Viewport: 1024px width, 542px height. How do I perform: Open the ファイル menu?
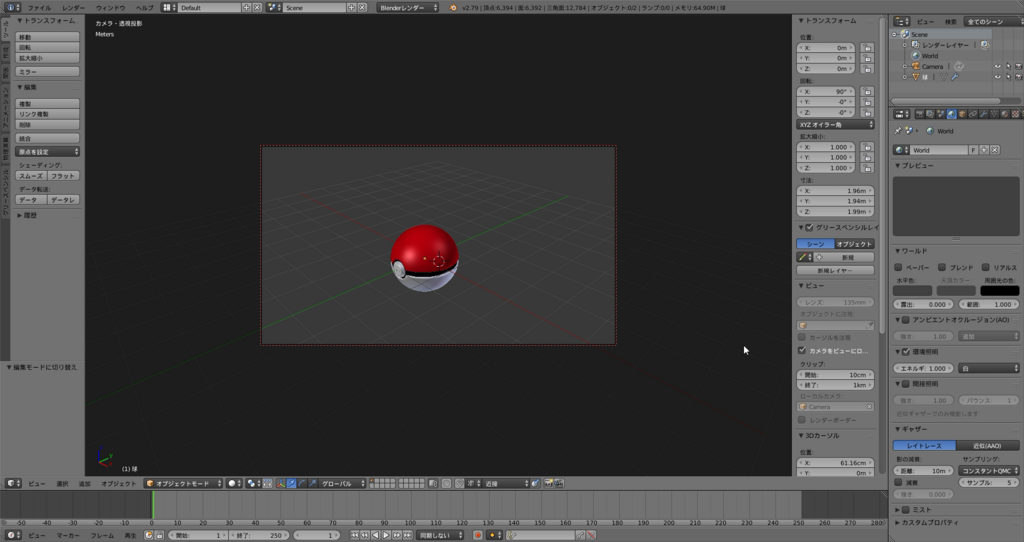[40, 8]
